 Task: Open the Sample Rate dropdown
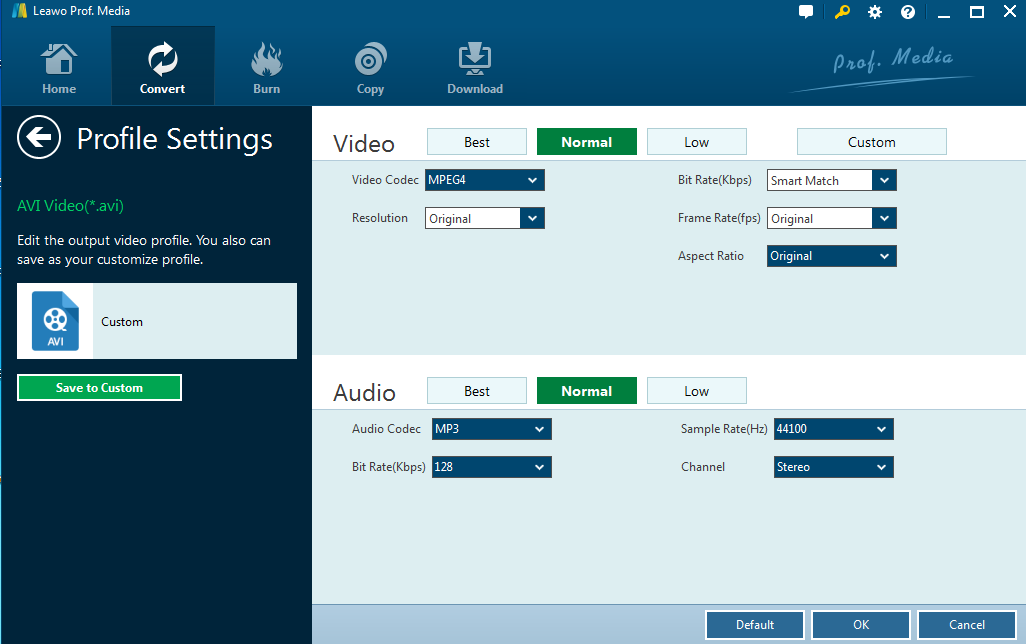[x=833, y=429]
